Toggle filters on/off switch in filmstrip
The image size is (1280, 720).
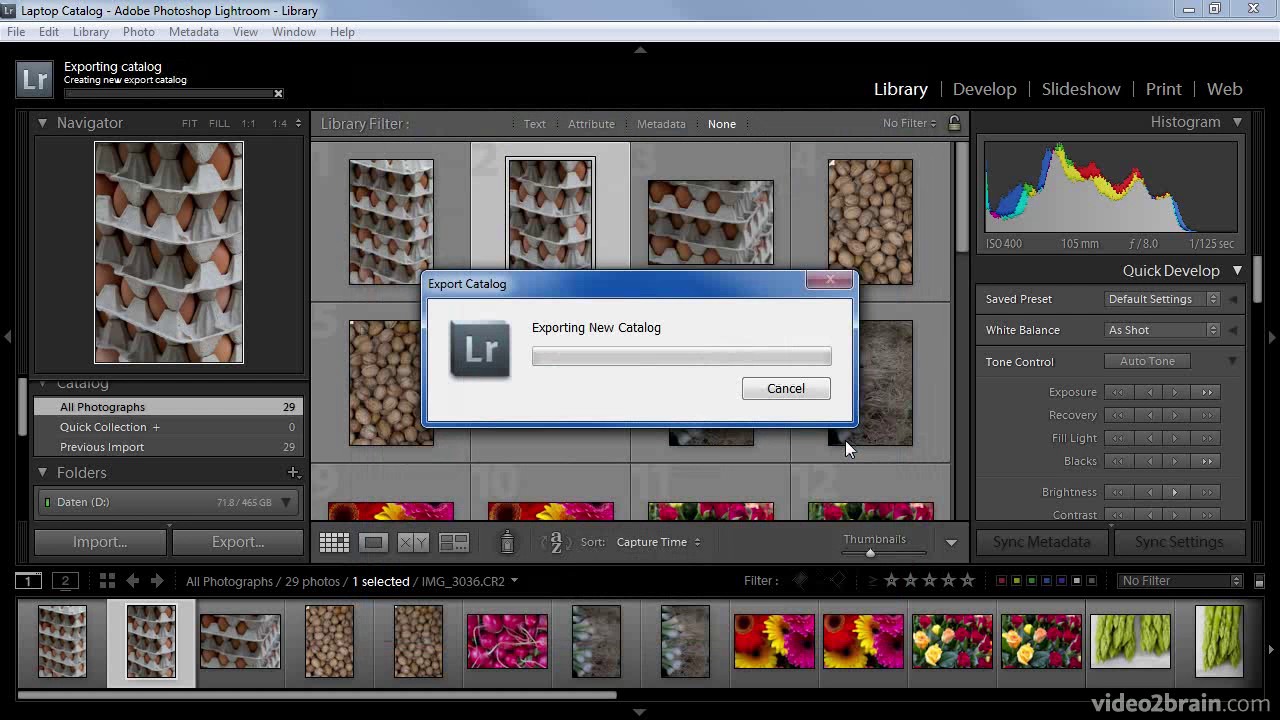(1260, 581)
